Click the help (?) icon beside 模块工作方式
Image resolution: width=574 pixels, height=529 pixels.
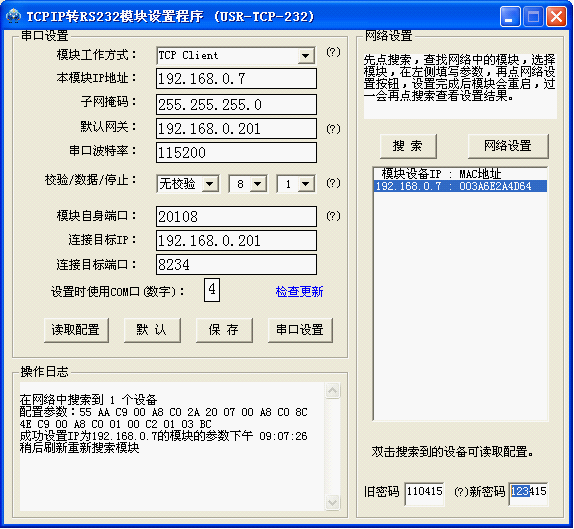point(333,52)
